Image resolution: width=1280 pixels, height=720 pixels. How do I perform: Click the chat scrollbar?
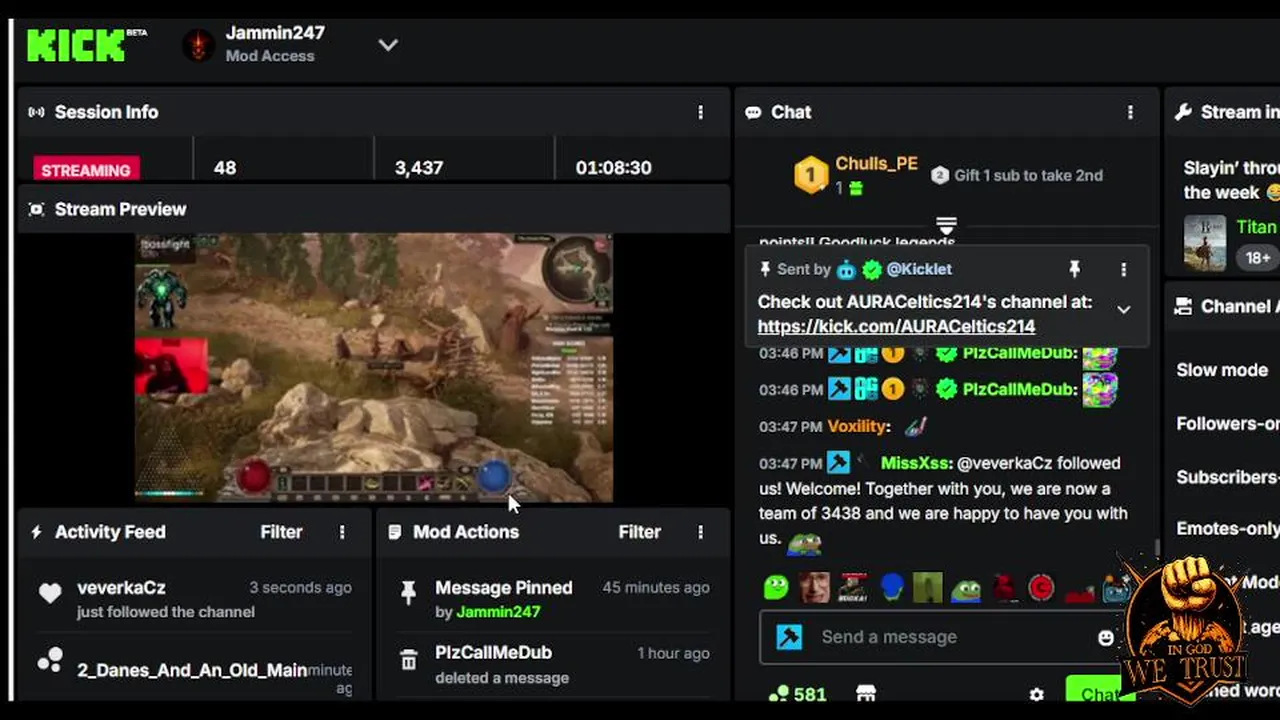[1156, 550]
